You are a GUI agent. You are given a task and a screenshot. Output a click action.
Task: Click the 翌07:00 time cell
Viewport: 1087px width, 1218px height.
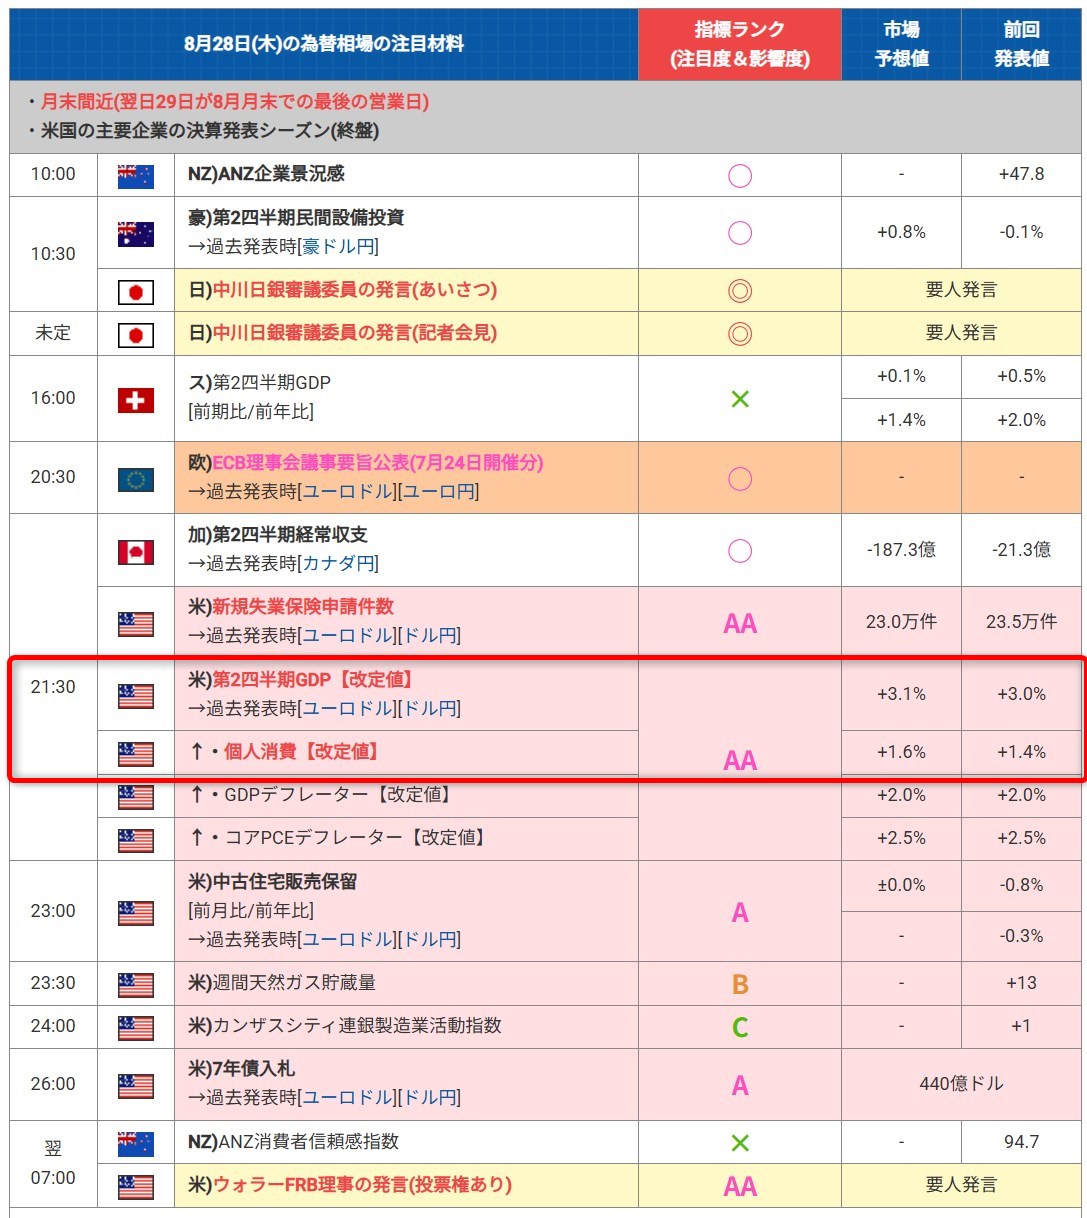[x=53, y=1163]
